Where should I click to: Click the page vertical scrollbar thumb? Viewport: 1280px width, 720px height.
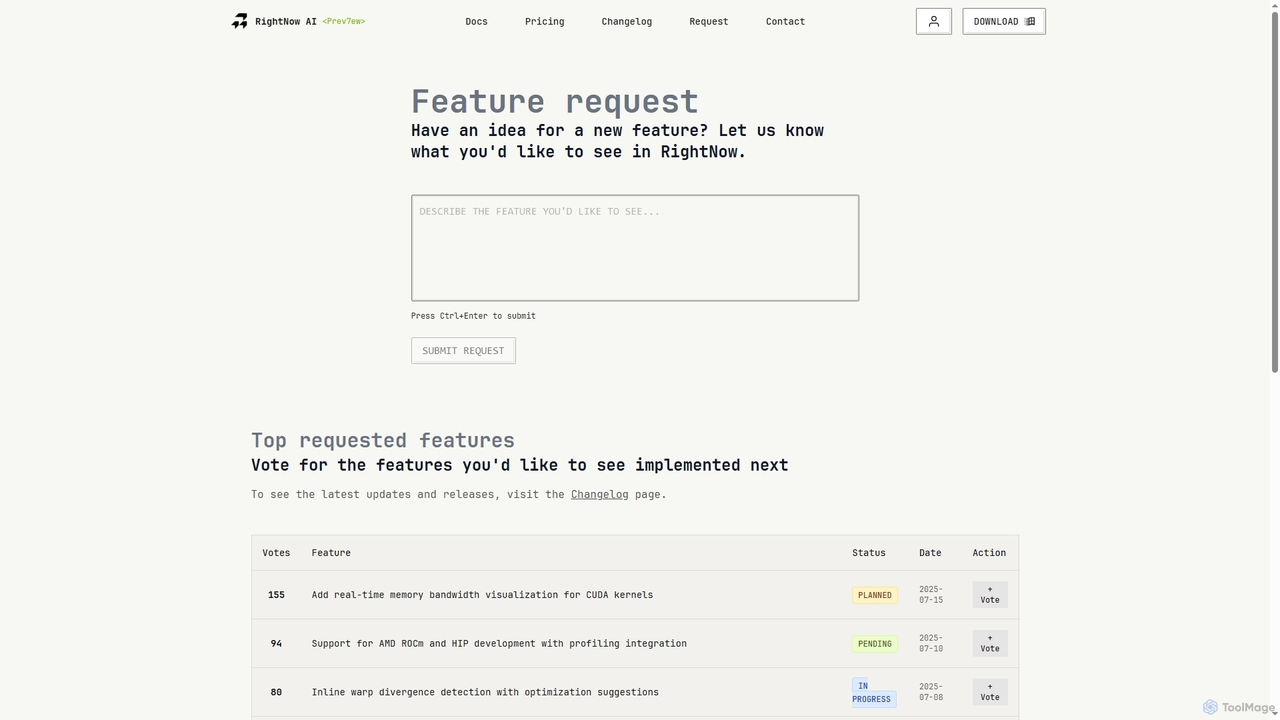pos(1275,190)
